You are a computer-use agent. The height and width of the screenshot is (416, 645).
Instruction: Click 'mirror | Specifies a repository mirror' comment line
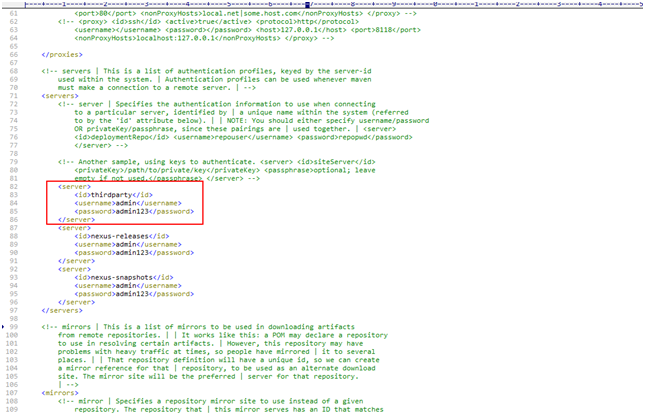(211, 401)
